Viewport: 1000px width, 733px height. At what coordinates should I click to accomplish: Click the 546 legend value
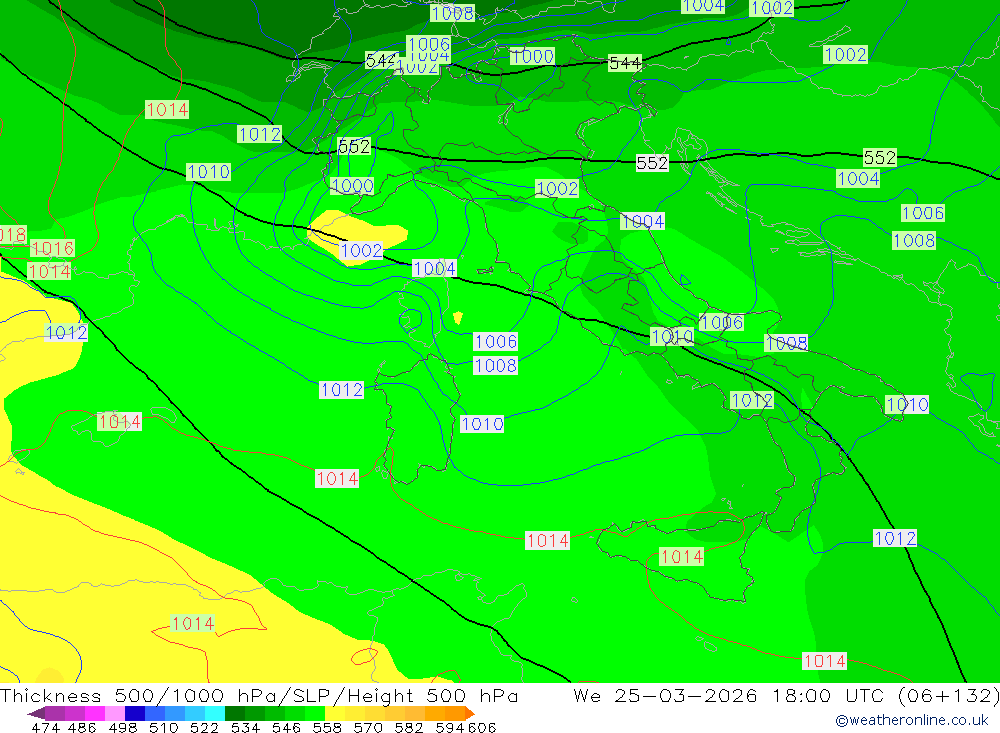coord(286,727)
